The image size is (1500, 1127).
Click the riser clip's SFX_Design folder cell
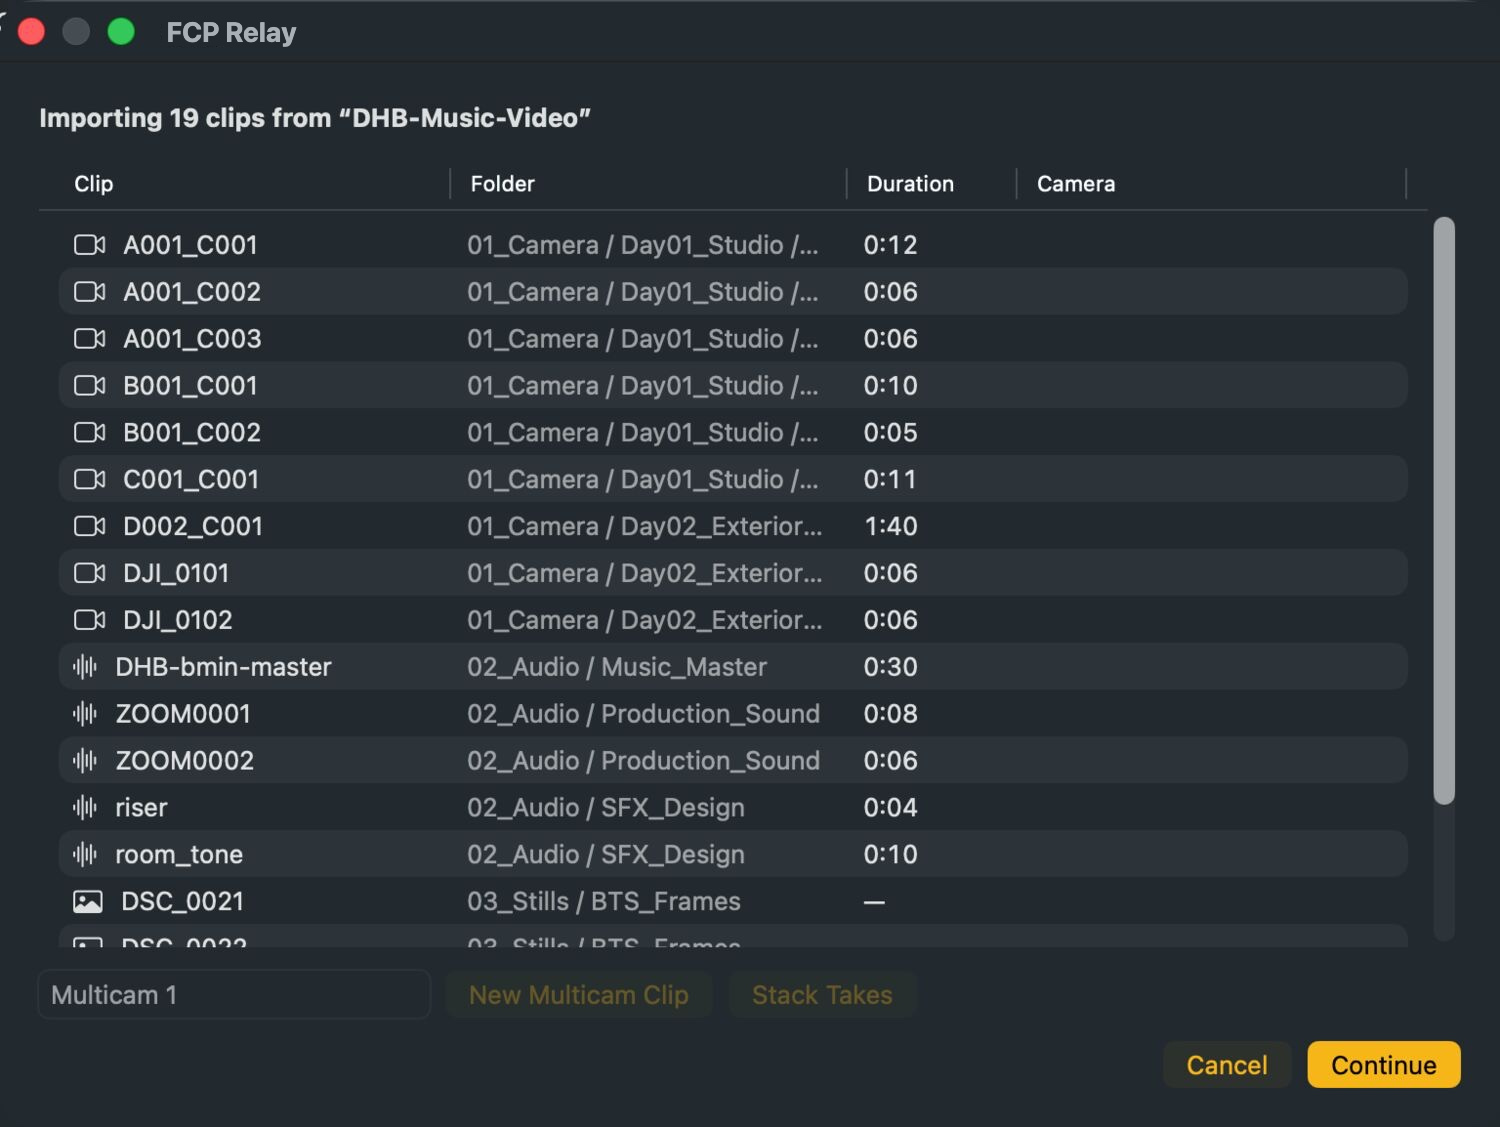click(606, 808)
